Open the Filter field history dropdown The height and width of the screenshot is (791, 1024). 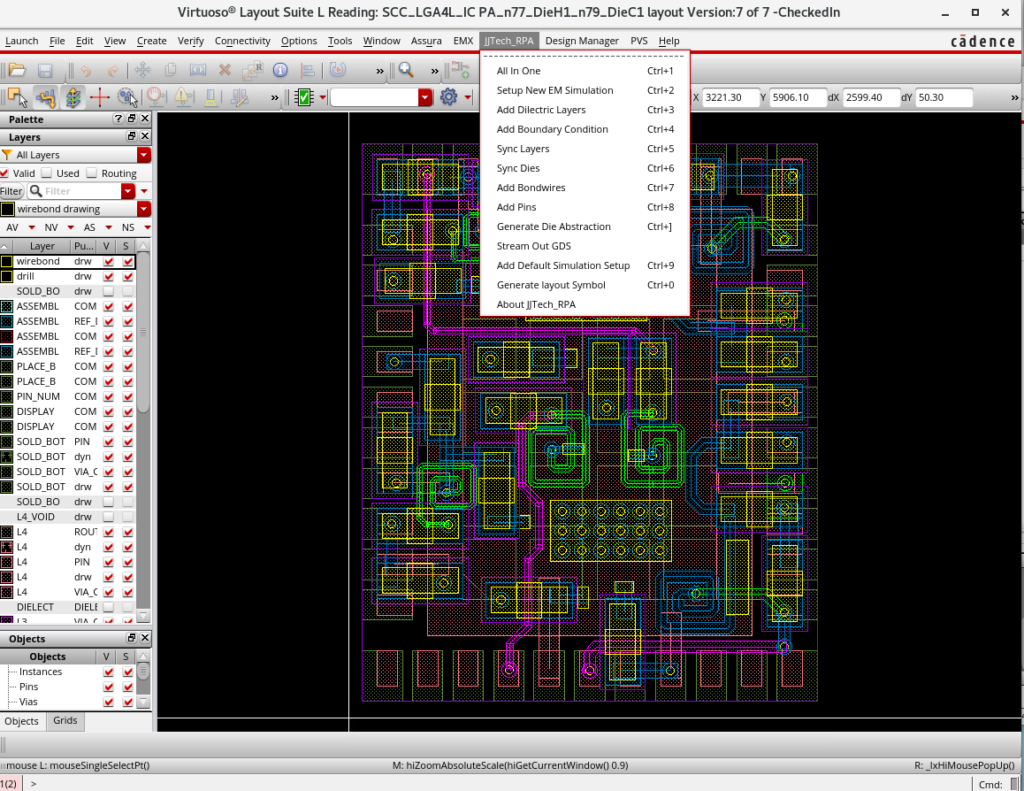128,191
